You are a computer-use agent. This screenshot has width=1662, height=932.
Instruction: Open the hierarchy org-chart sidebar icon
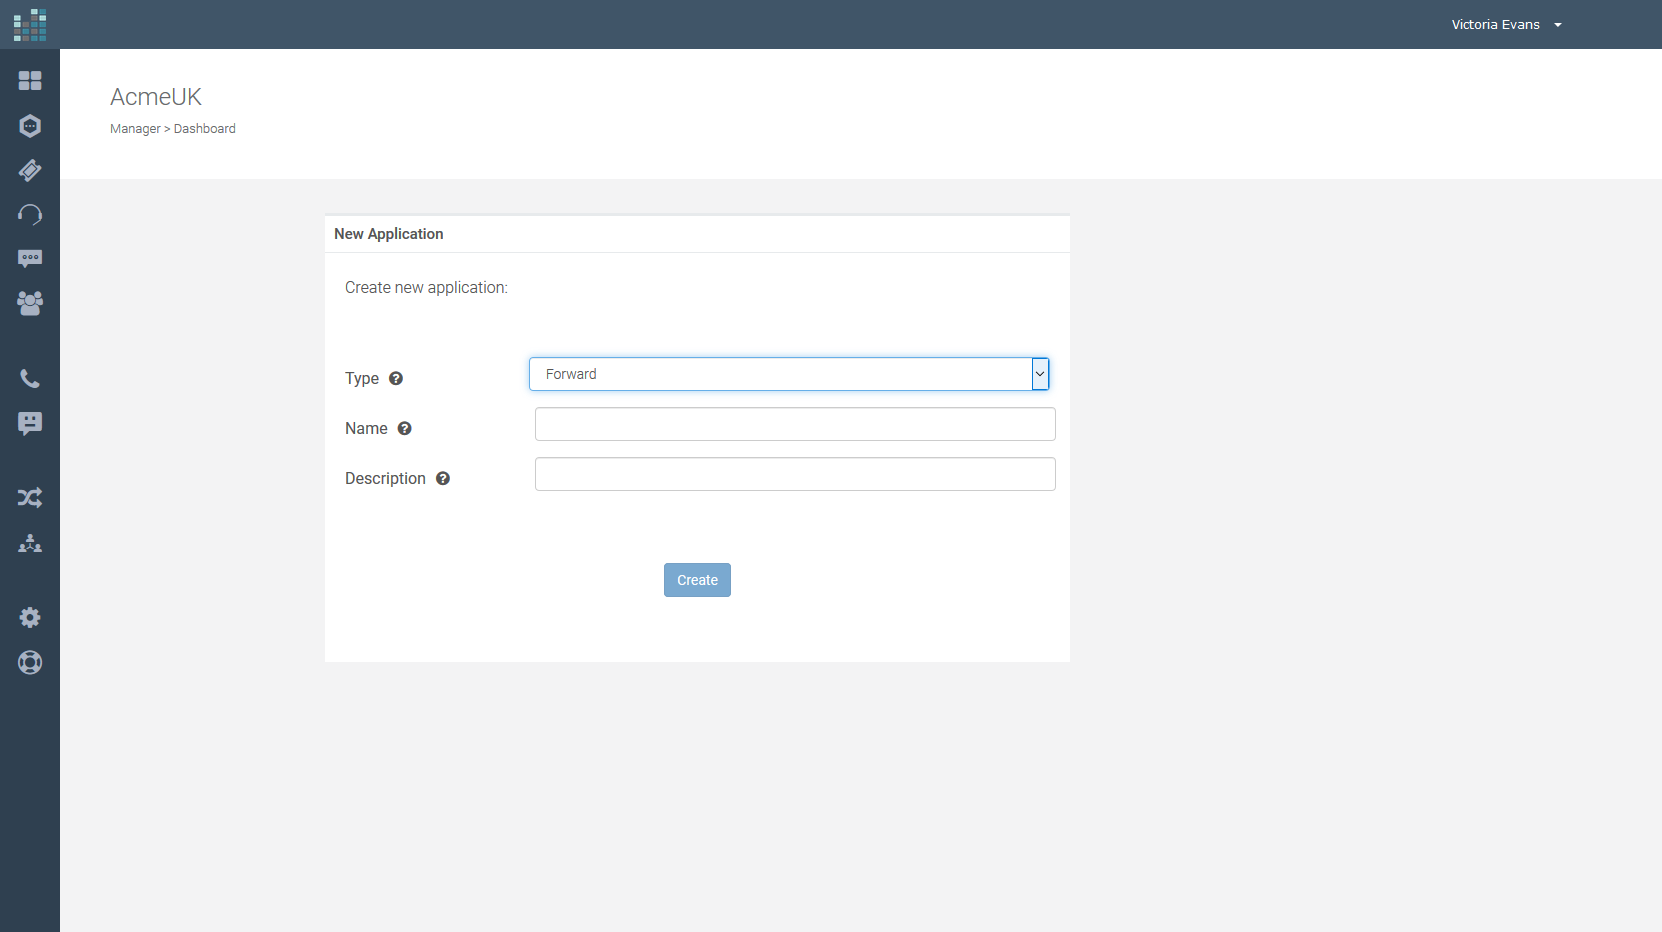pos(30,543)
